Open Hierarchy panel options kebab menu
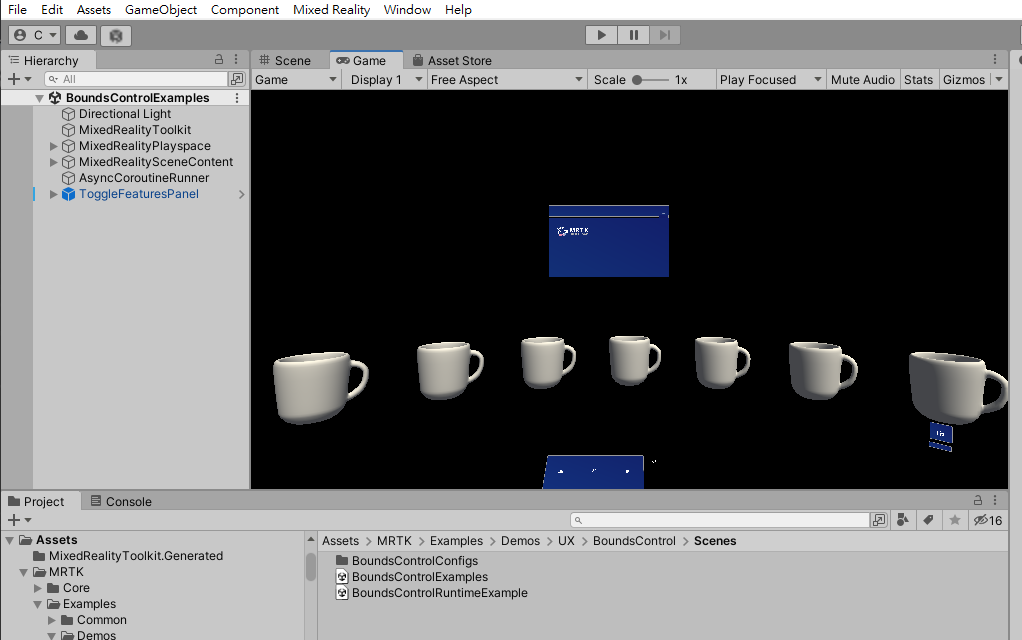Screen dimensions: 1022x640 (x=236, y=59)
